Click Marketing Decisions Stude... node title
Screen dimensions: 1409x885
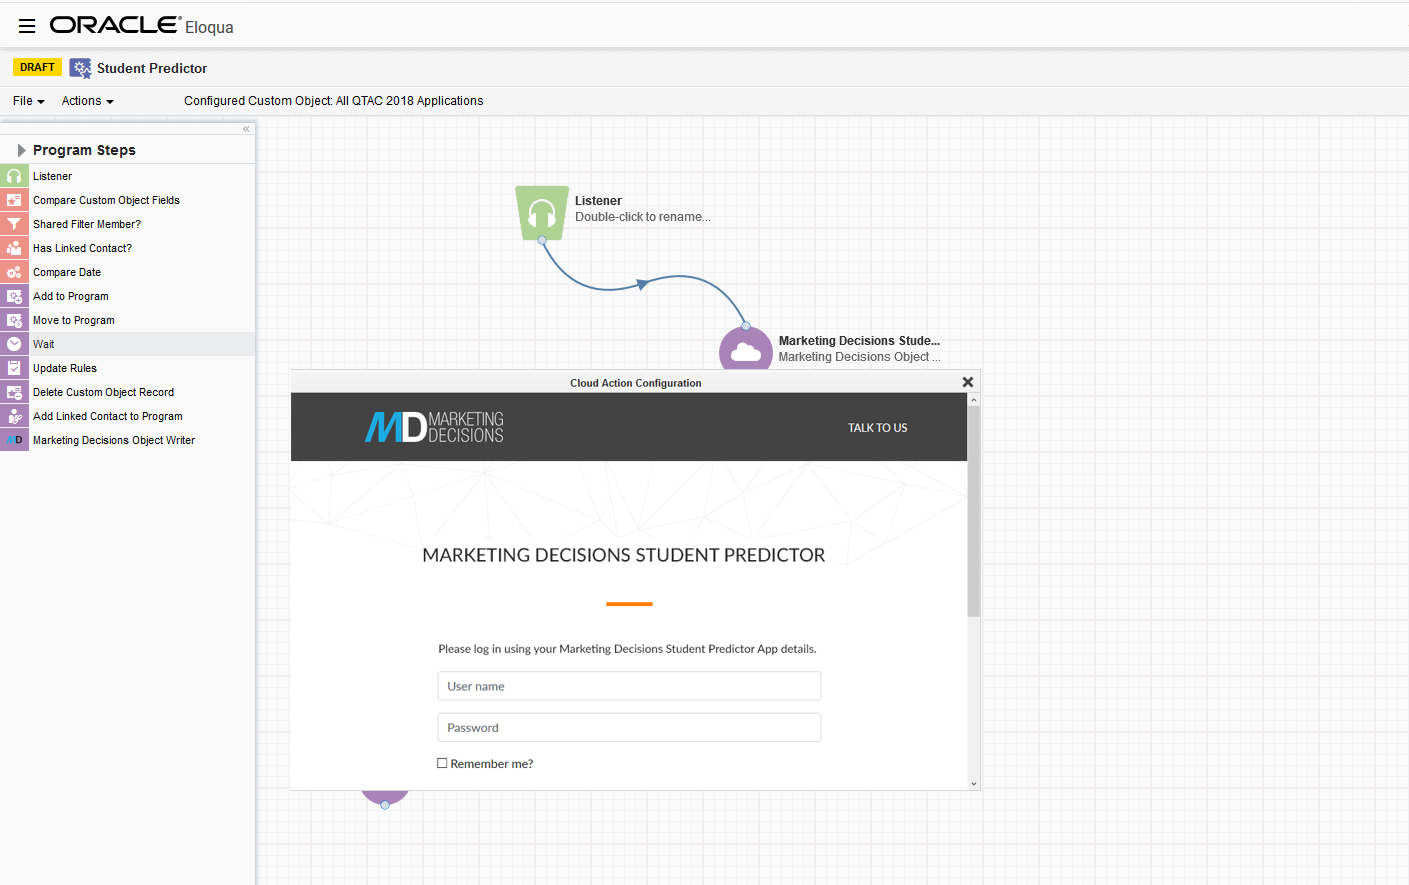(859, 341)
